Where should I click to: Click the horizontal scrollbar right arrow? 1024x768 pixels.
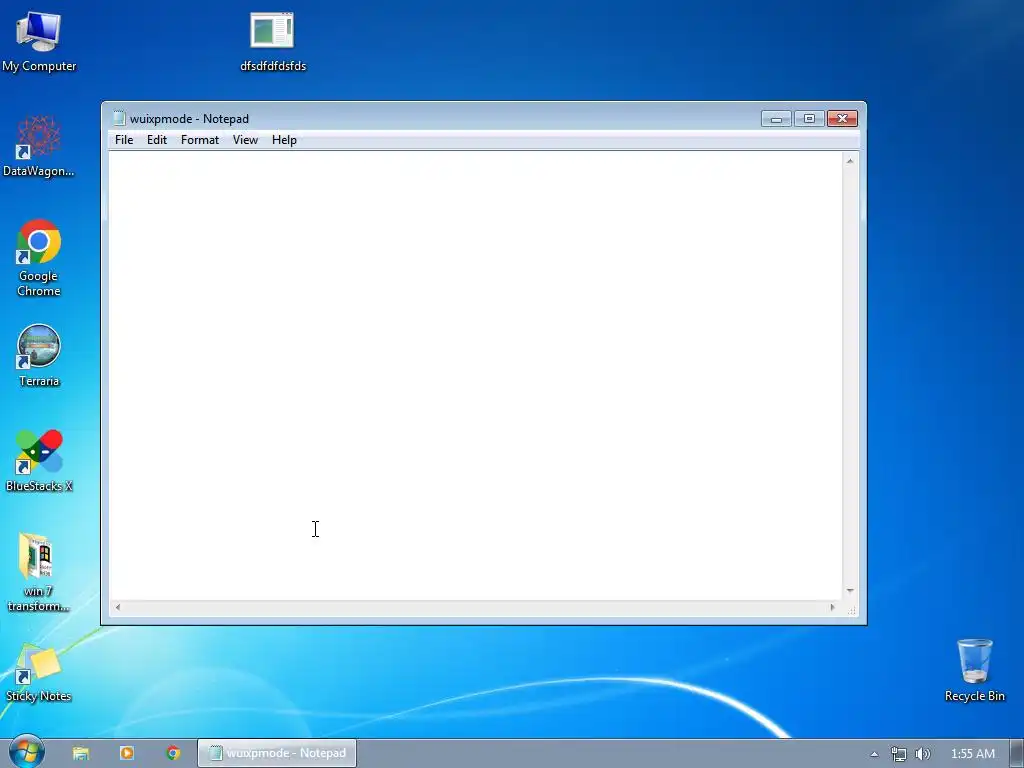(x=832, y=607)
